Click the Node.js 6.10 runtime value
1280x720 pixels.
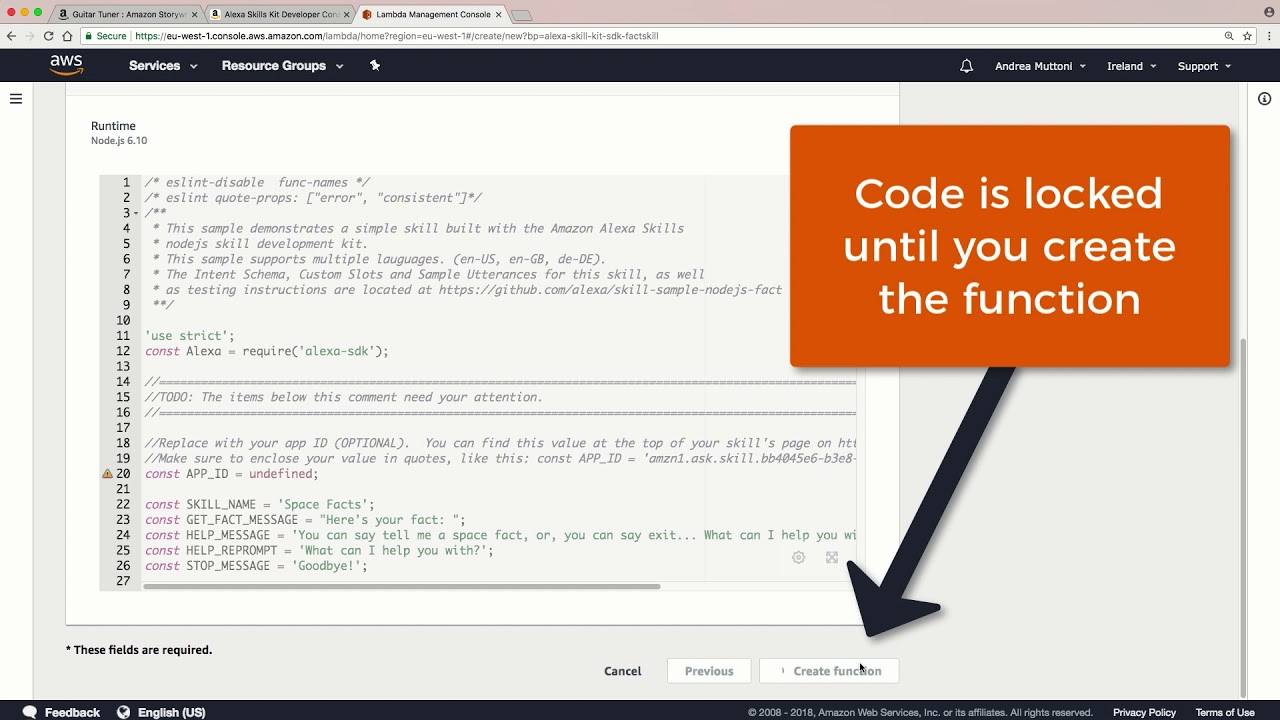point(119,141)
